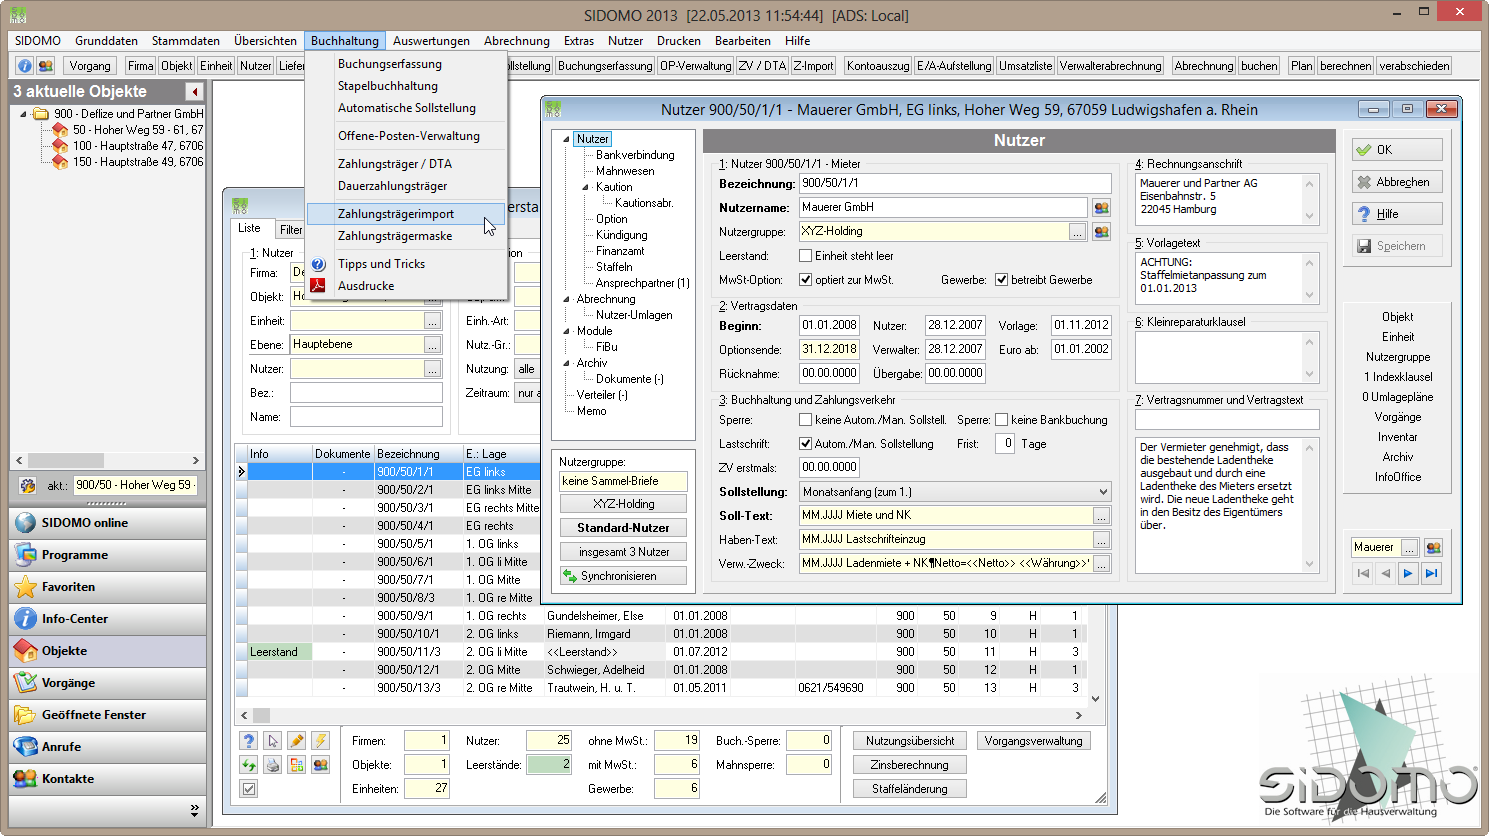Open Anrufe phone panel in sidebar

pos(108,747)
